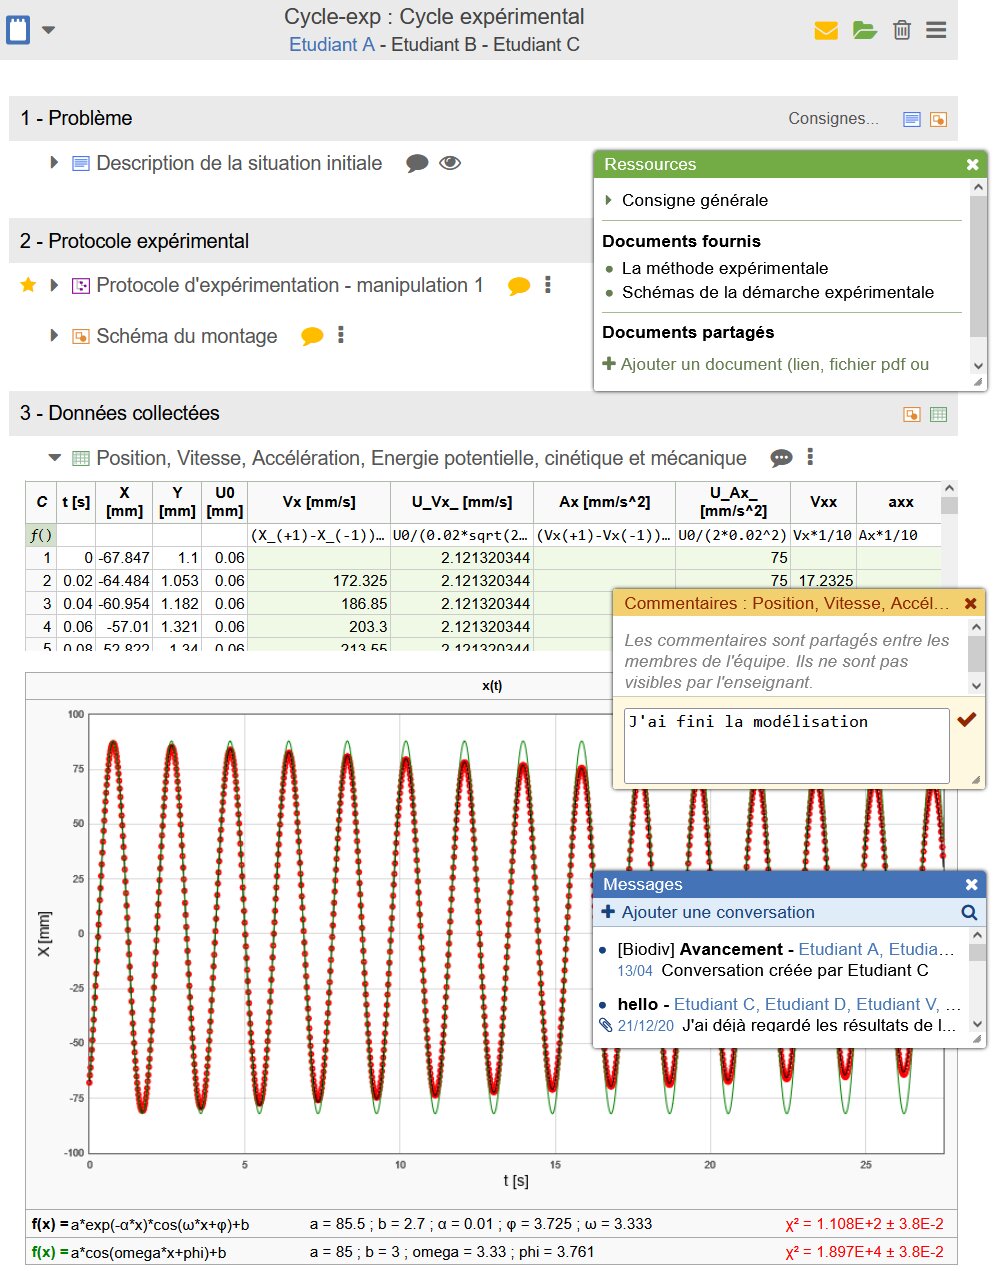
Task: Click the blue notebook icon top left
Action: 18,29
